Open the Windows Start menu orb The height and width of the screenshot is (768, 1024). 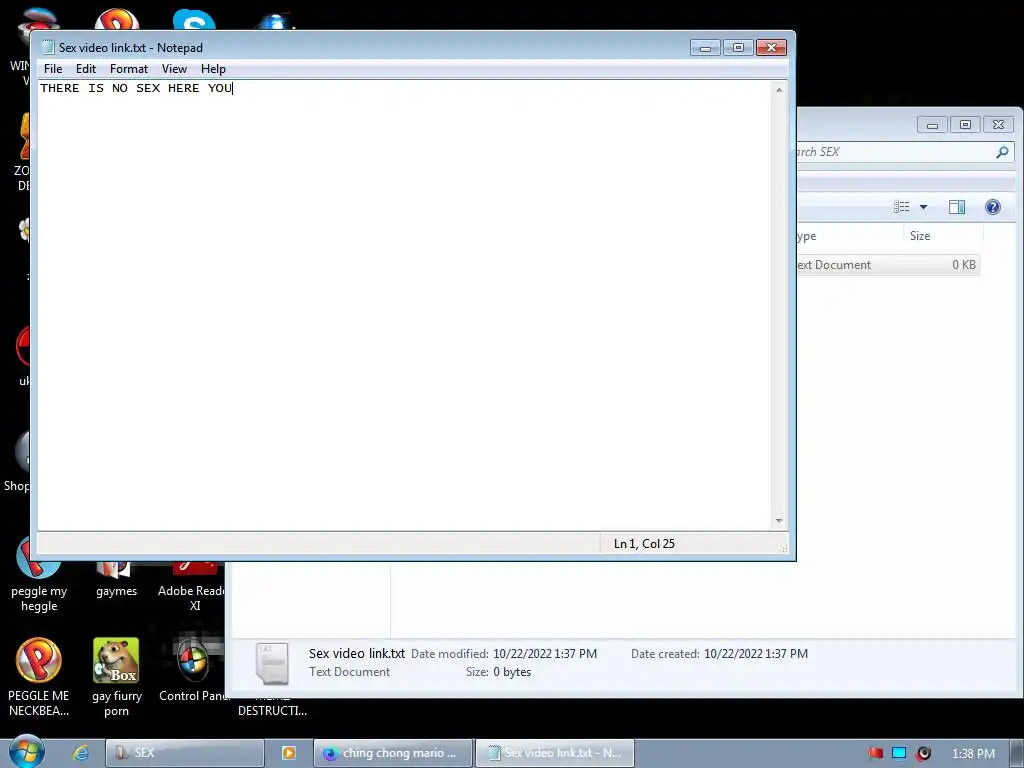pyautogui.click(x=27, y=751)
